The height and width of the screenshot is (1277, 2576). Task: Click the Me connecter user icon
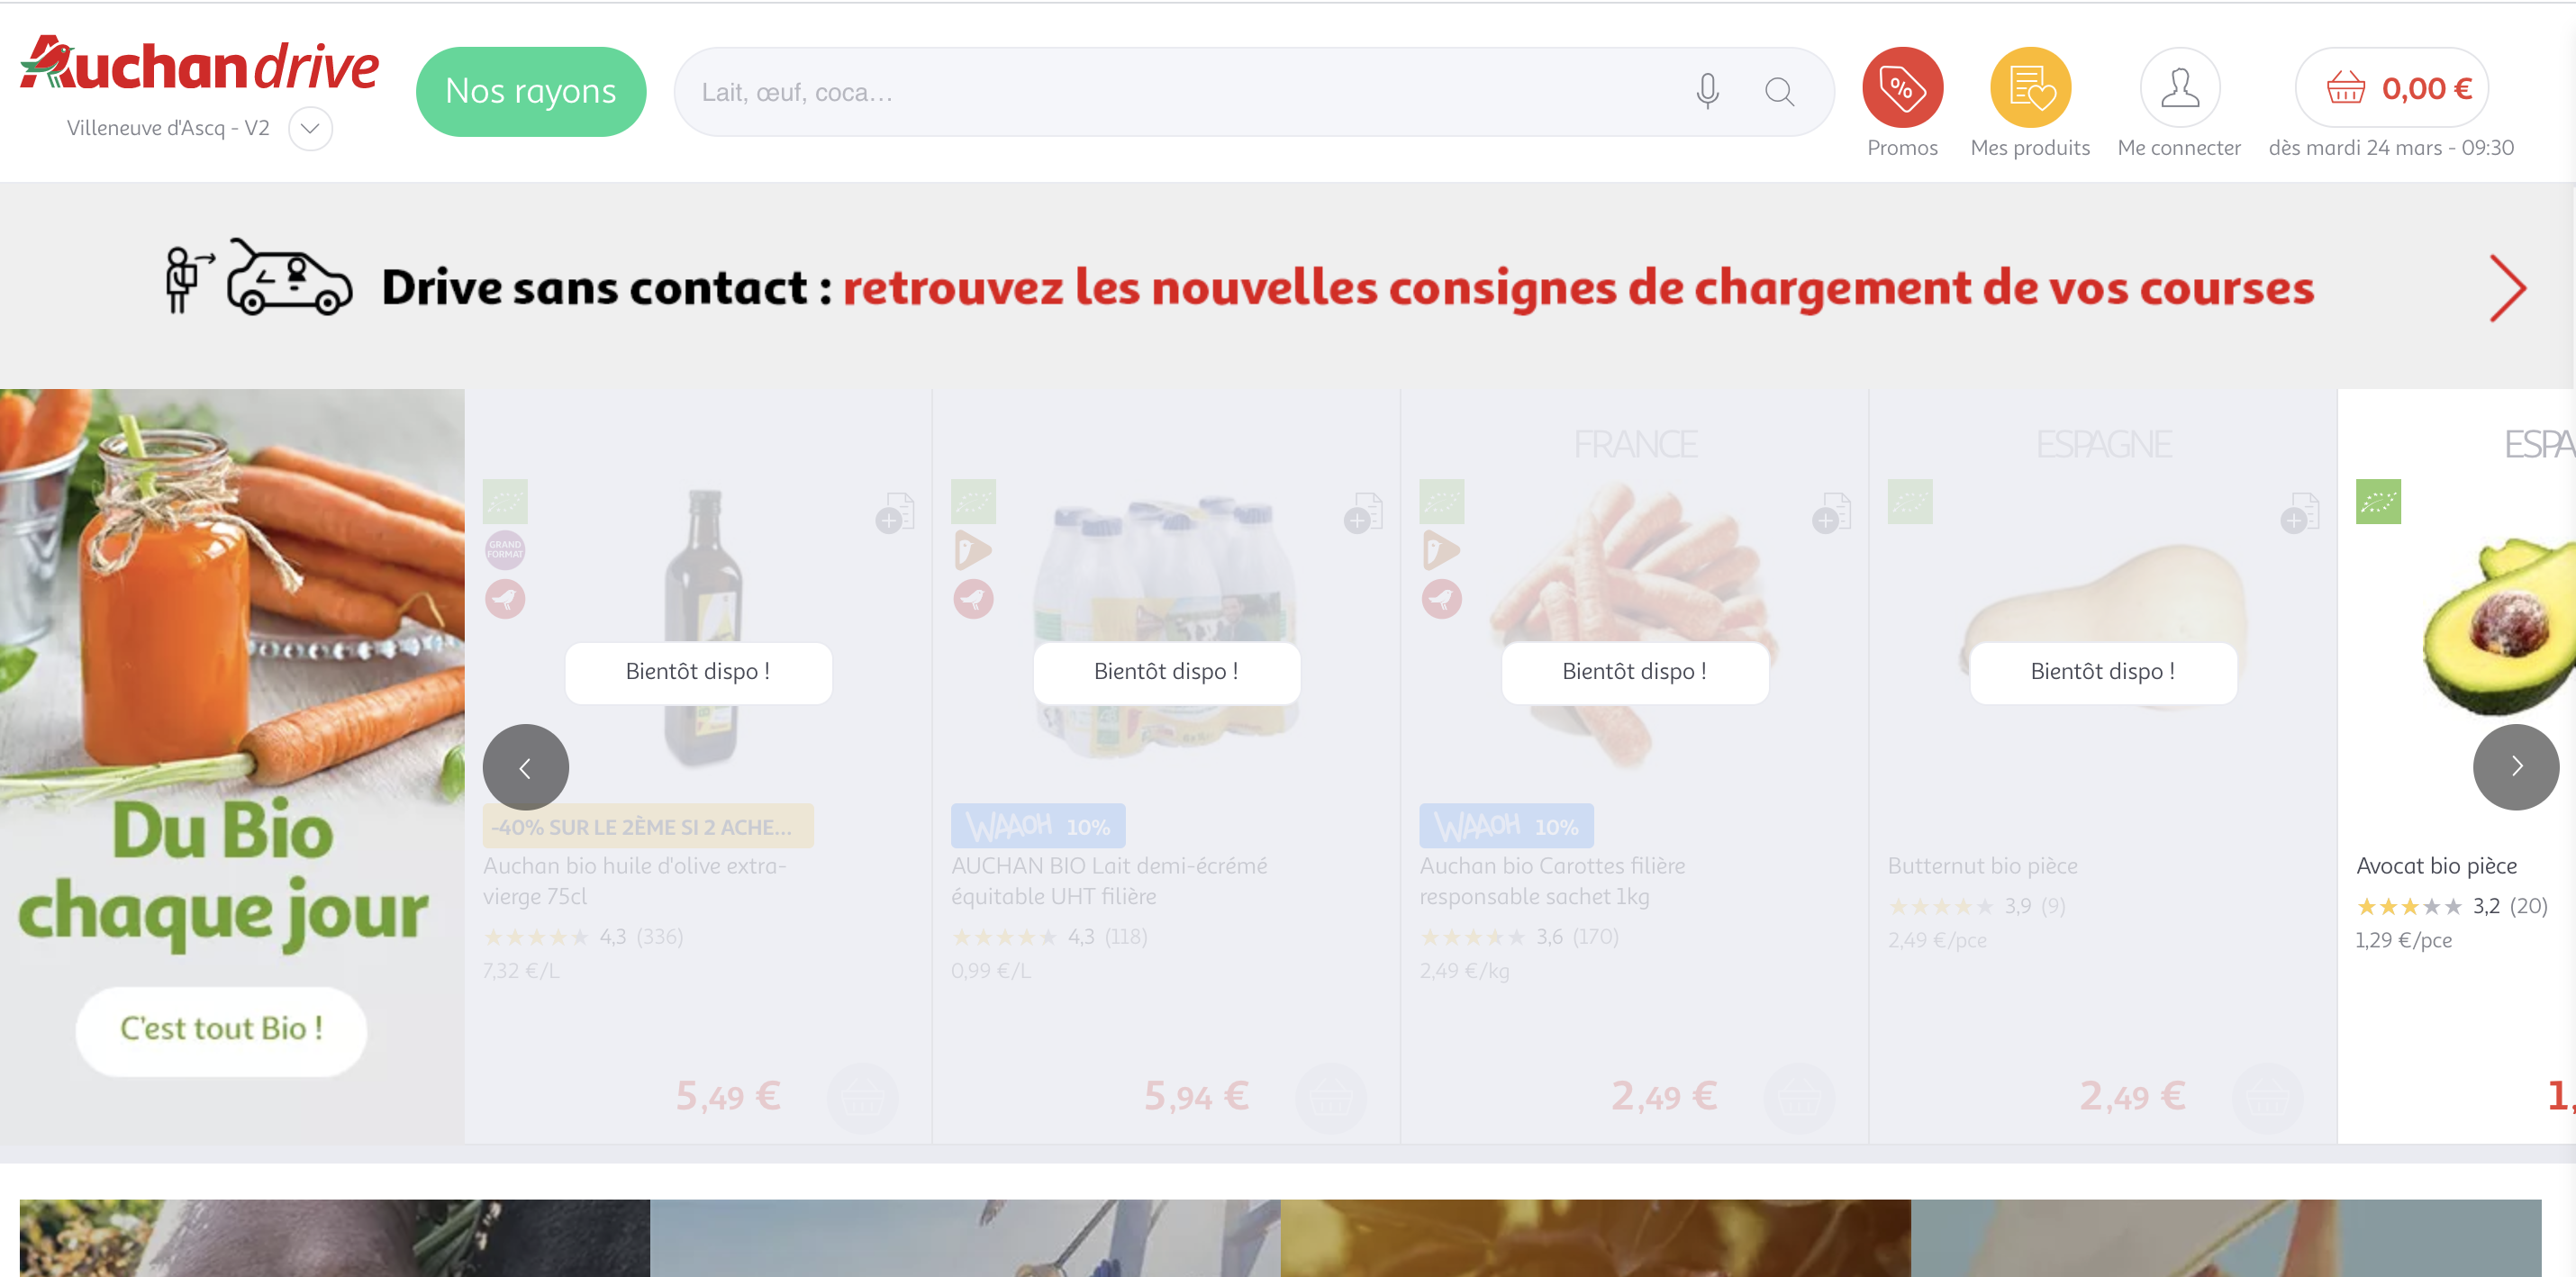[2179, 88]
